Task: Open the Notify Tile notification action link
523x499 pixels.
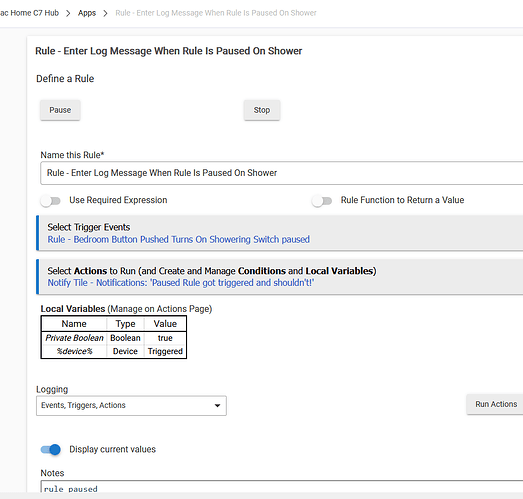Action: 180,283
